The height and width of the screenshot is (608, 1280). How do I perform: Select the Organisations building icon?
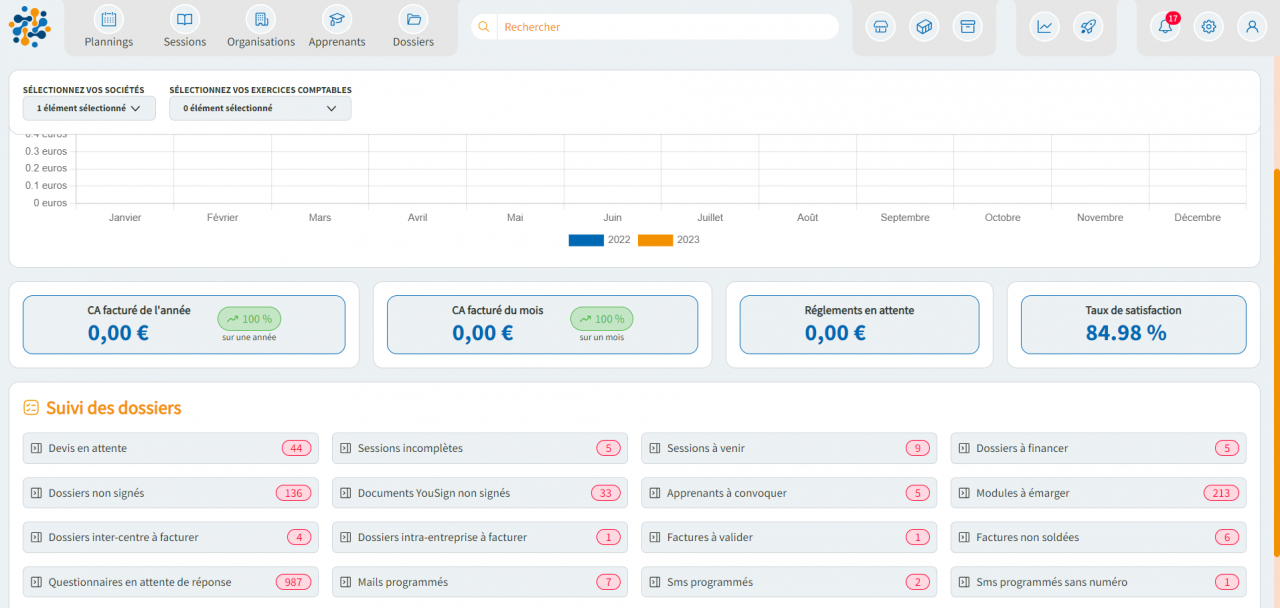click(260, 19)
